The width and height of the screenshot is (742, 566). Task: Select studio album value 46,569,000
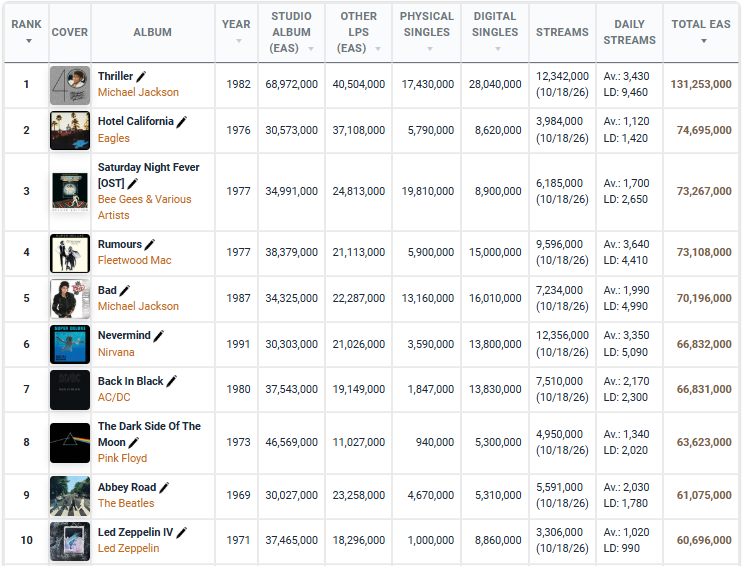292,442
